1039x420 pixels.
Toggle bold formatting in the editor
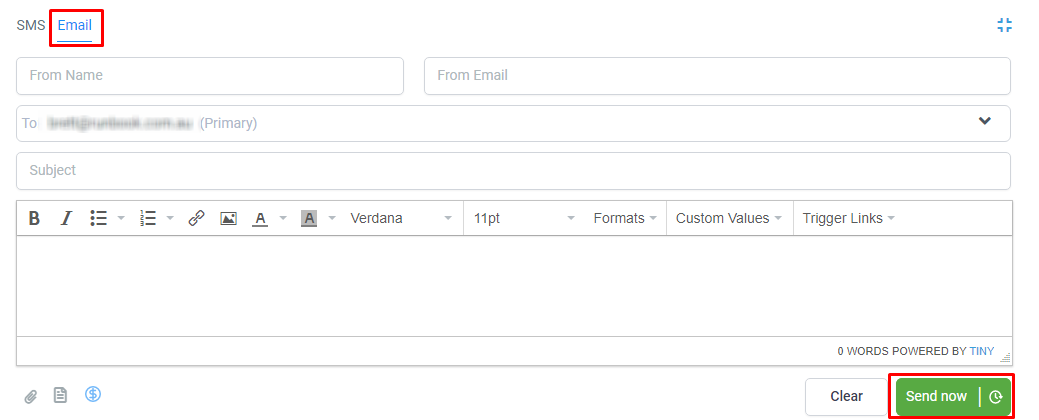coord(34,218)
